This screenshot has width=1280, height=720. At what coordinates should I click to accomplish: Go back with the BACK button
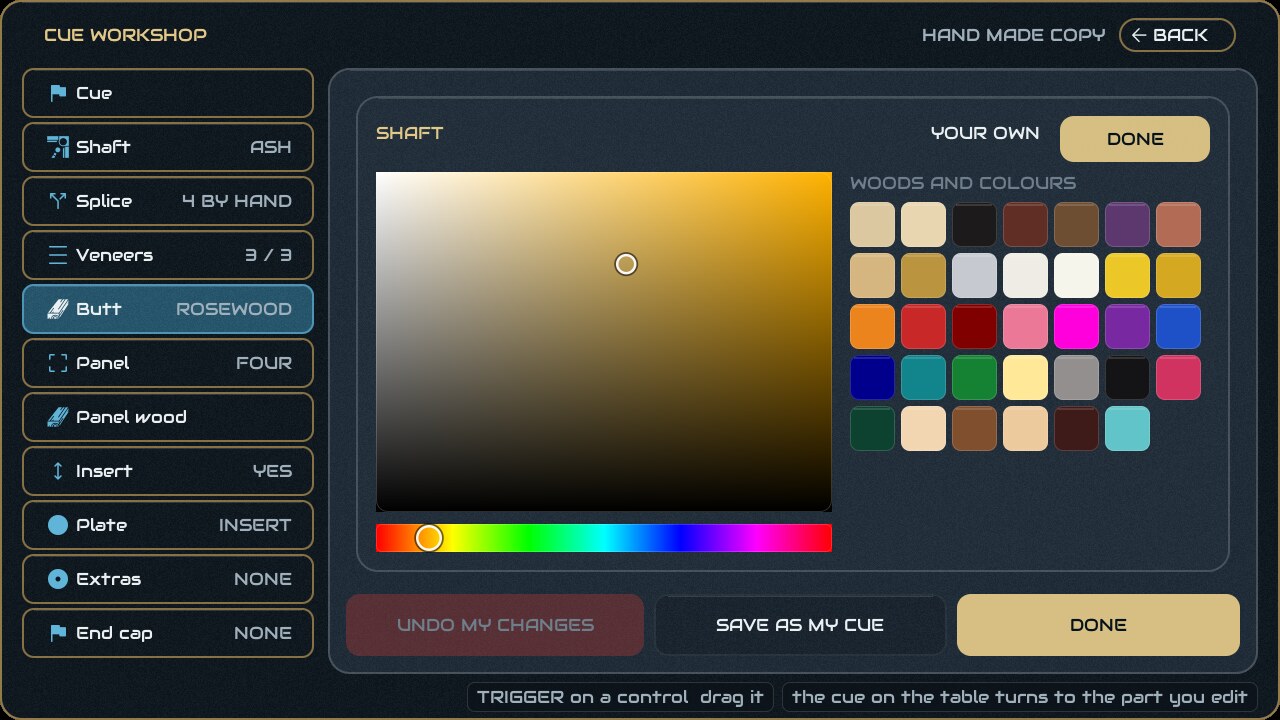1177,35
